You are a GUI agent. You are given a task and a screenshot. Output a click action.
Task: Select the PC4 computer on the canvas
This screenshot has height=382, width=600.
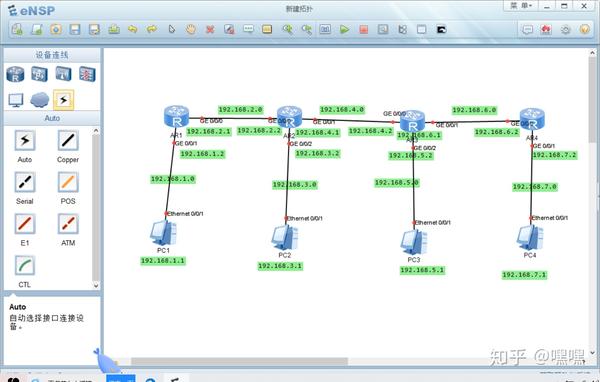(530, 238)
